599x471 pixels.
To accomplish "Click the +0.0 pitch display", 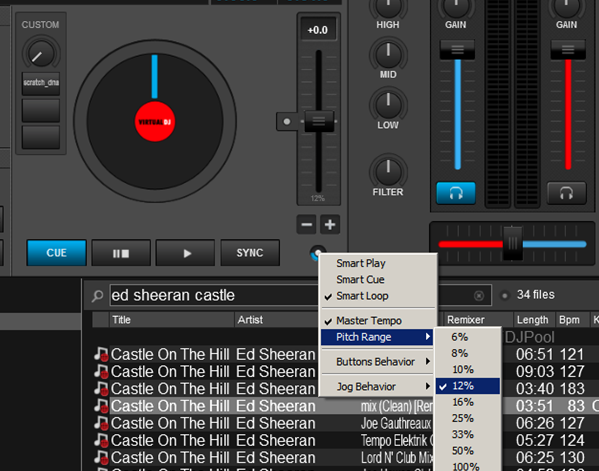I will [x=318, y=29].
